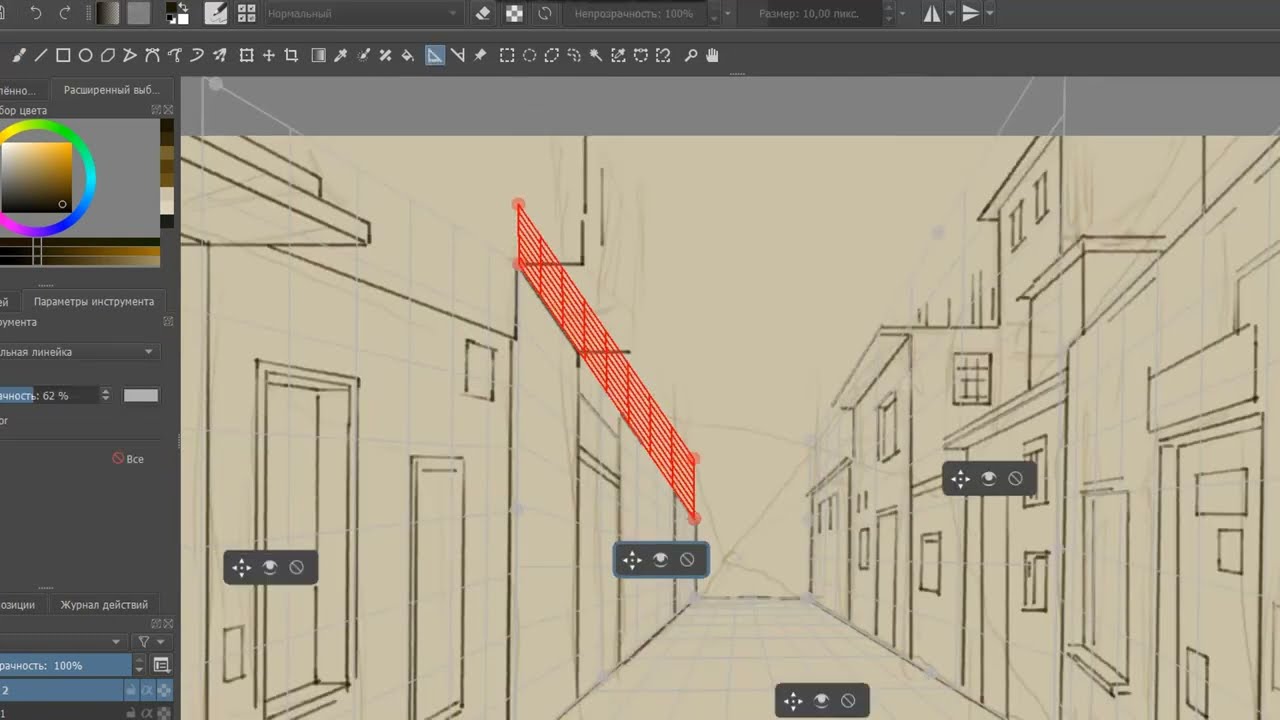1280x720 pixels.
Task: Toggle Preserve Alpha checkerboard button
Action: click(514, 13)
